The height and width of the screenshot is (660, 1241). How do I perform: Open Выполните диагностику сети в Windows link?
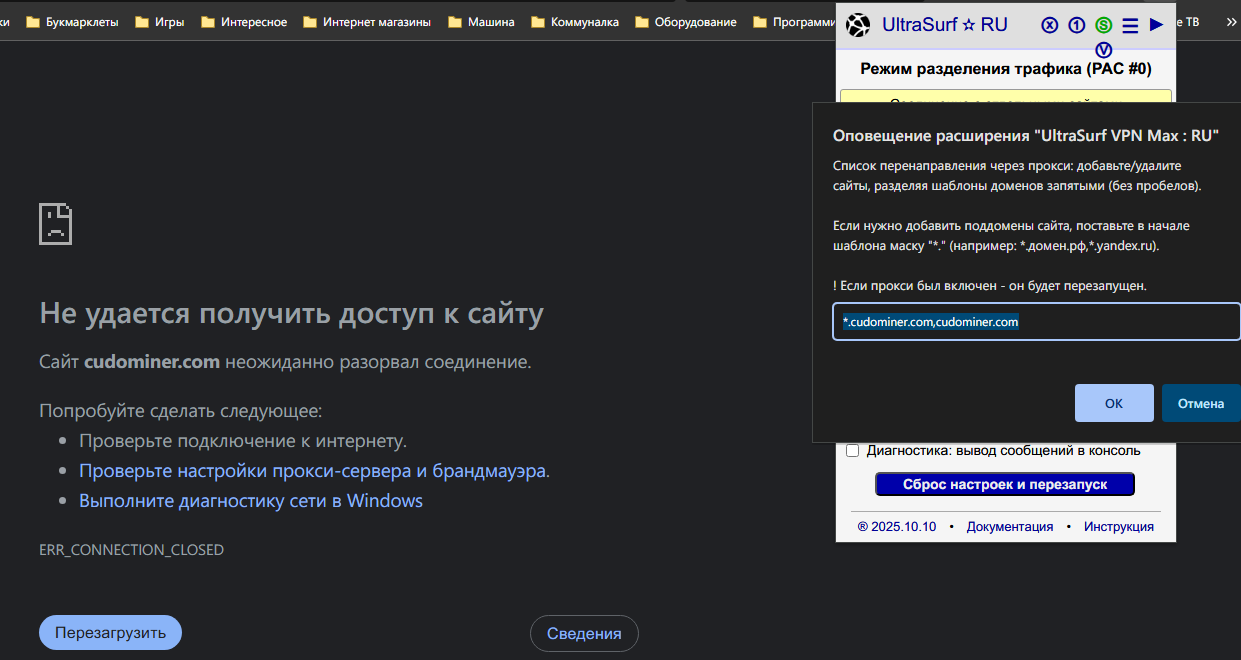251,501
